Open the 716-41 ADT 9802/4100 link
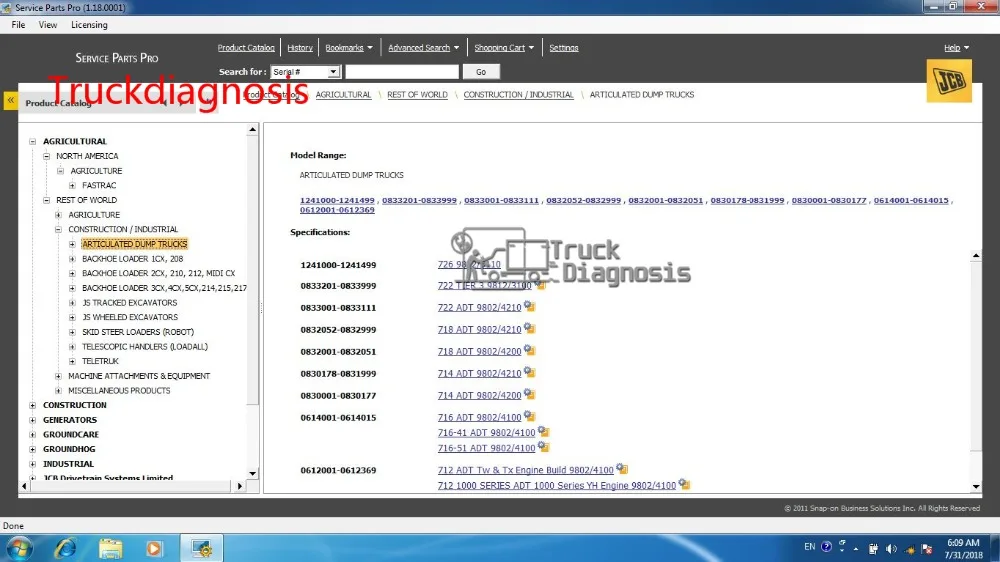The image size is (1000, 562). coord(487,433)
